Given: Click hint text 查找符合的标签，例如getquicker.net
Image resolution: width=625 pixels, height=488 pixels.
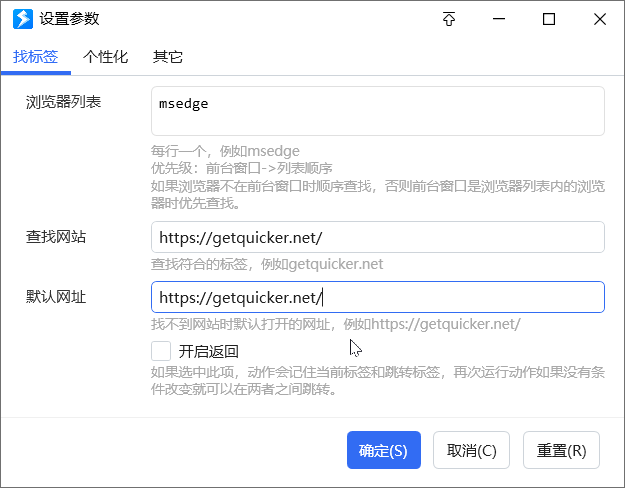Looking at the screenshot, I should point(267,264).
